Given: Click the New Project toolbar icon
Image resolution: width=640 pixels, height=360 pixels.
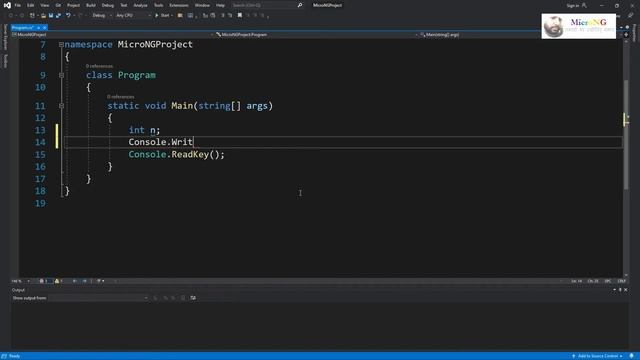Looking at the screenshot, I should coord(32,16).
